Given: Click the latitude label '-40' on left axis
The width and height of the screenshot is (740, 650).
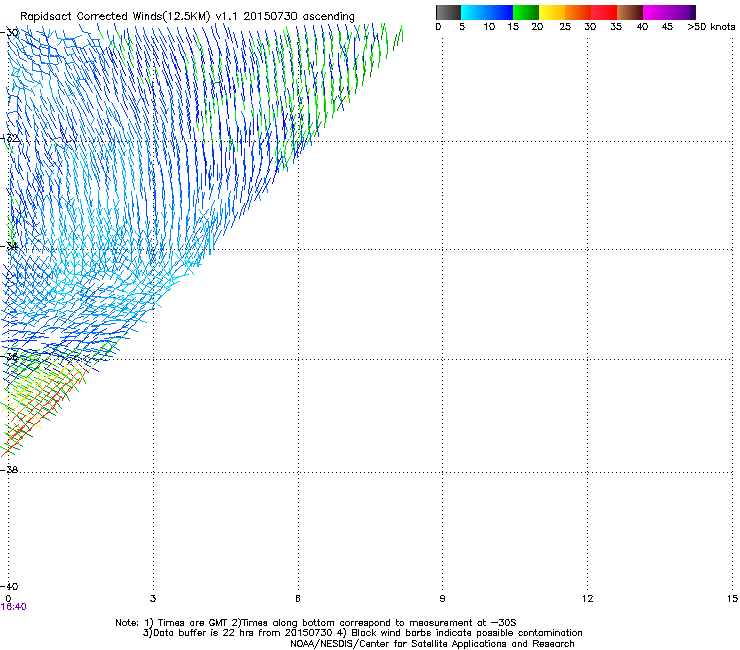Looking at the screenshot, I should (x=9, y=586).
